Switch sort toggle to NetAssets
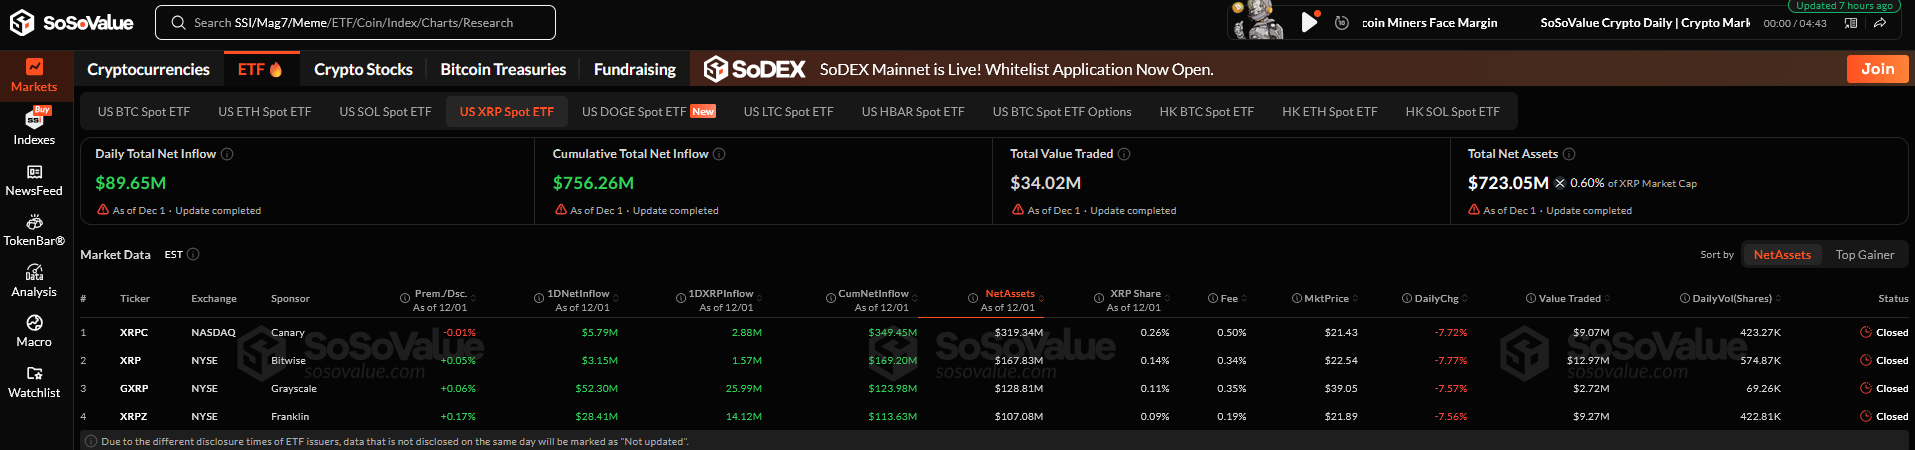 (1782, 255)
